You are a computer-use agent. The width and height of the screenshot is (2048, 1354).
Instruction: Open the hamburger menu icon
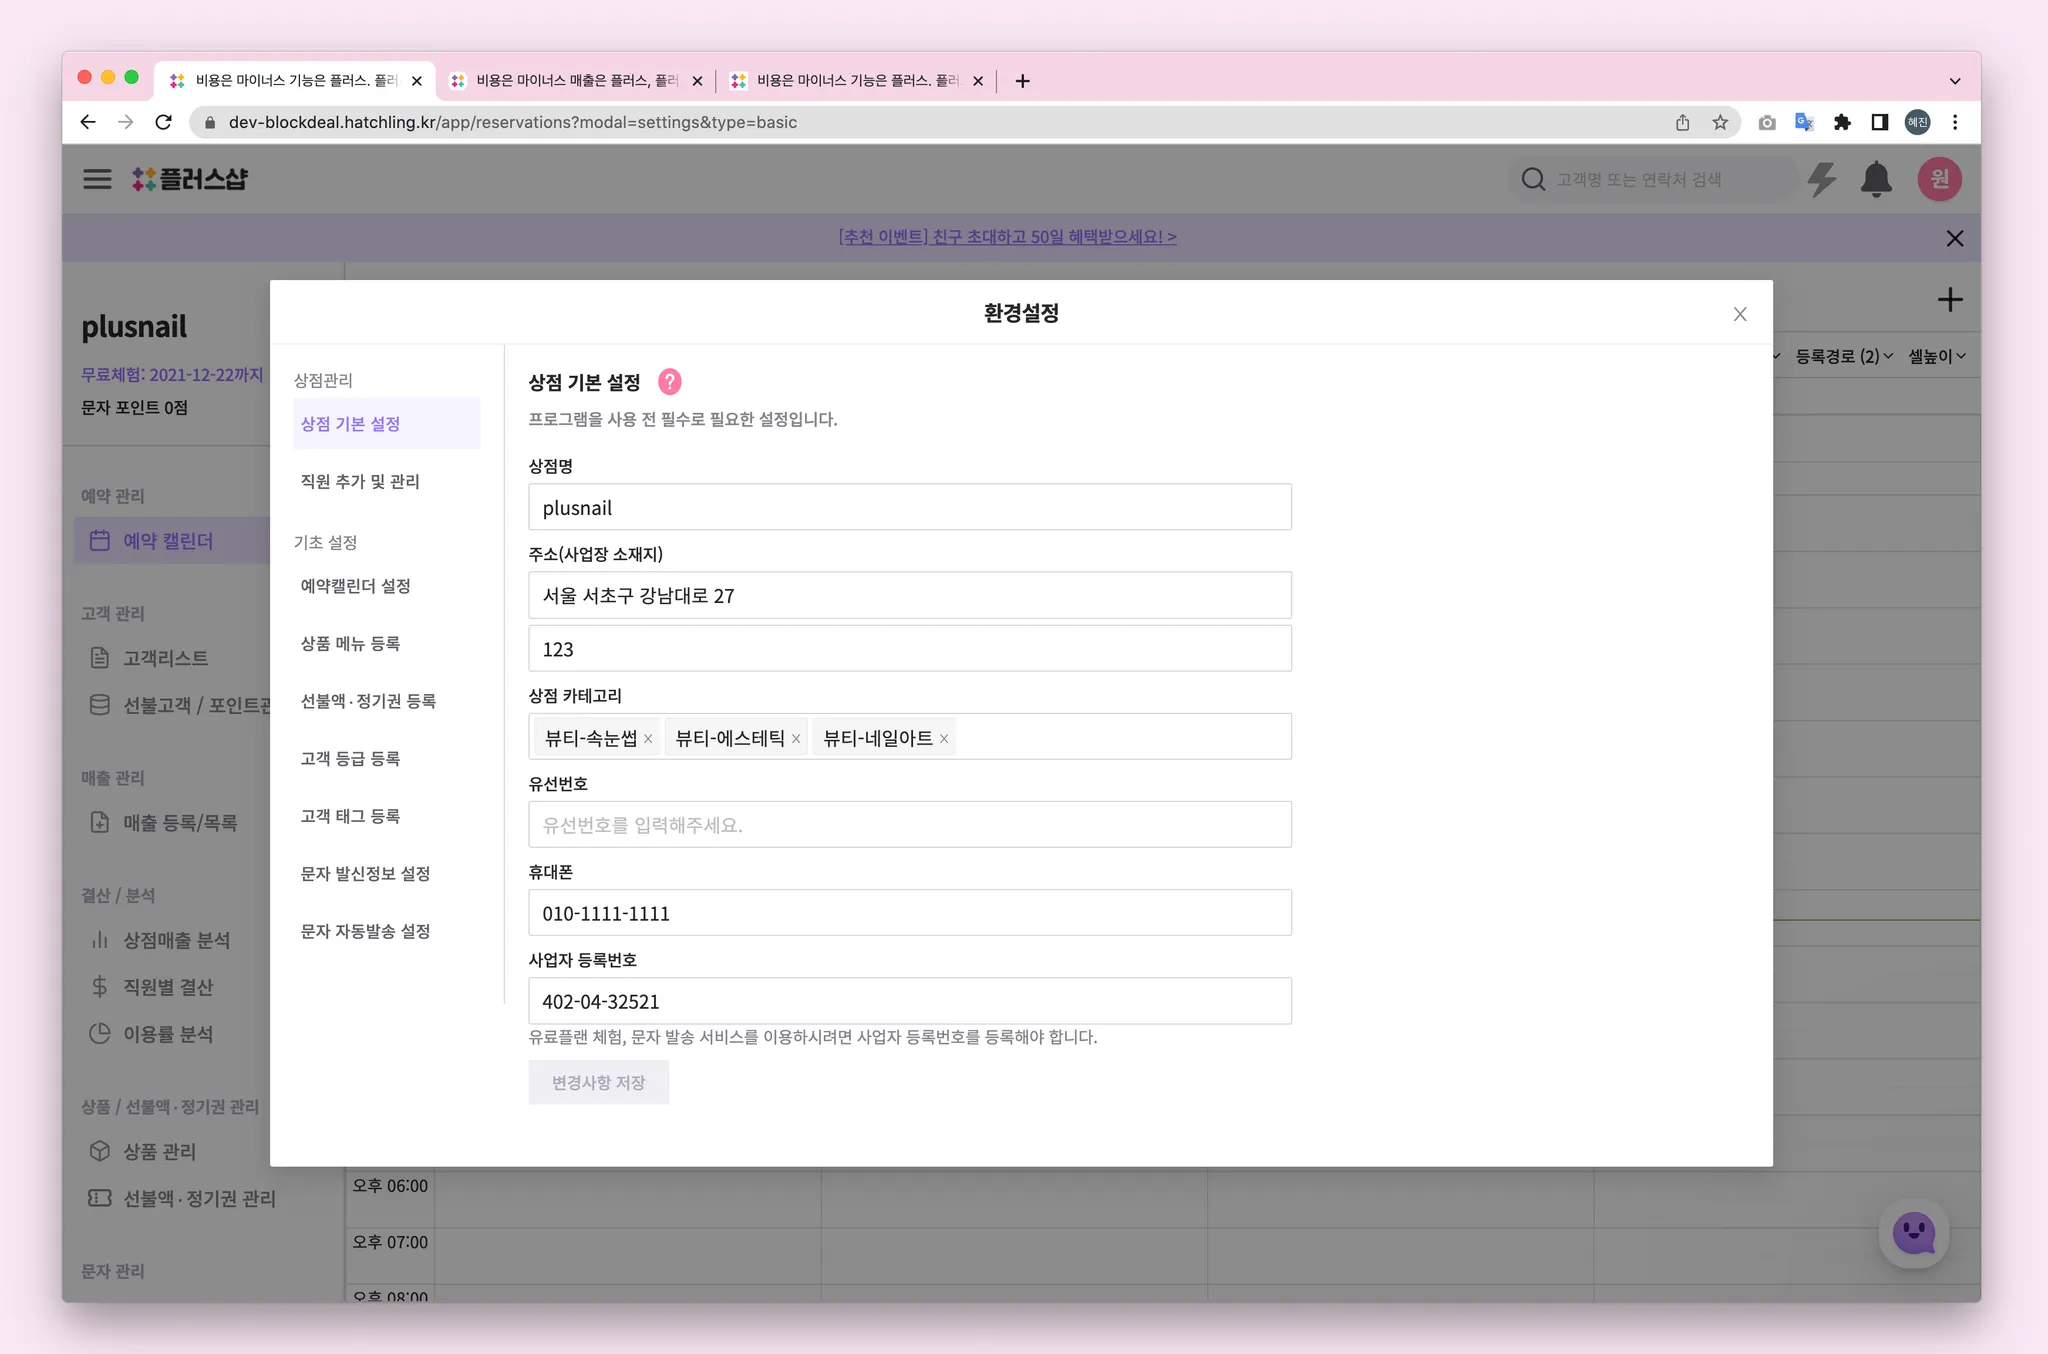point(97,179)
